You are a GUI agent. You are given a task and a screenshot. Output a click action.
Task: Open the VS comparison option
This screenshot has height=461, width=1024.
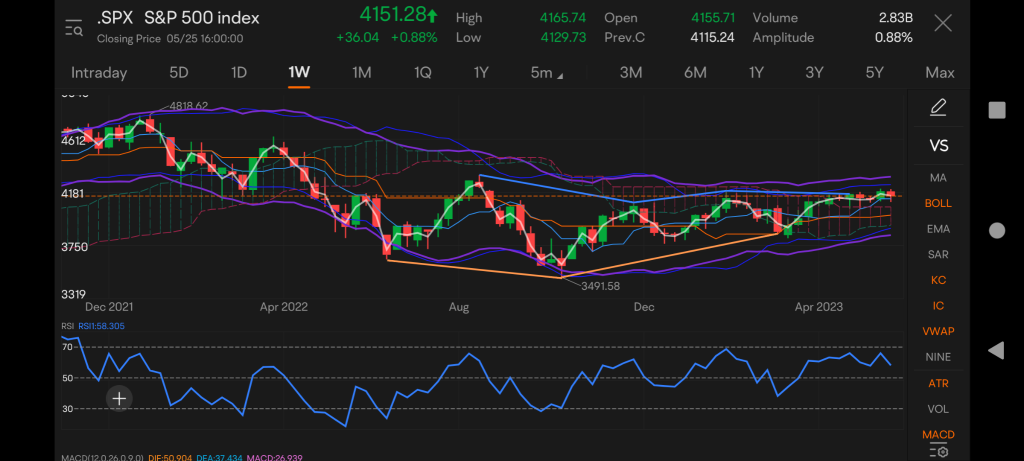tap(938, 146)
